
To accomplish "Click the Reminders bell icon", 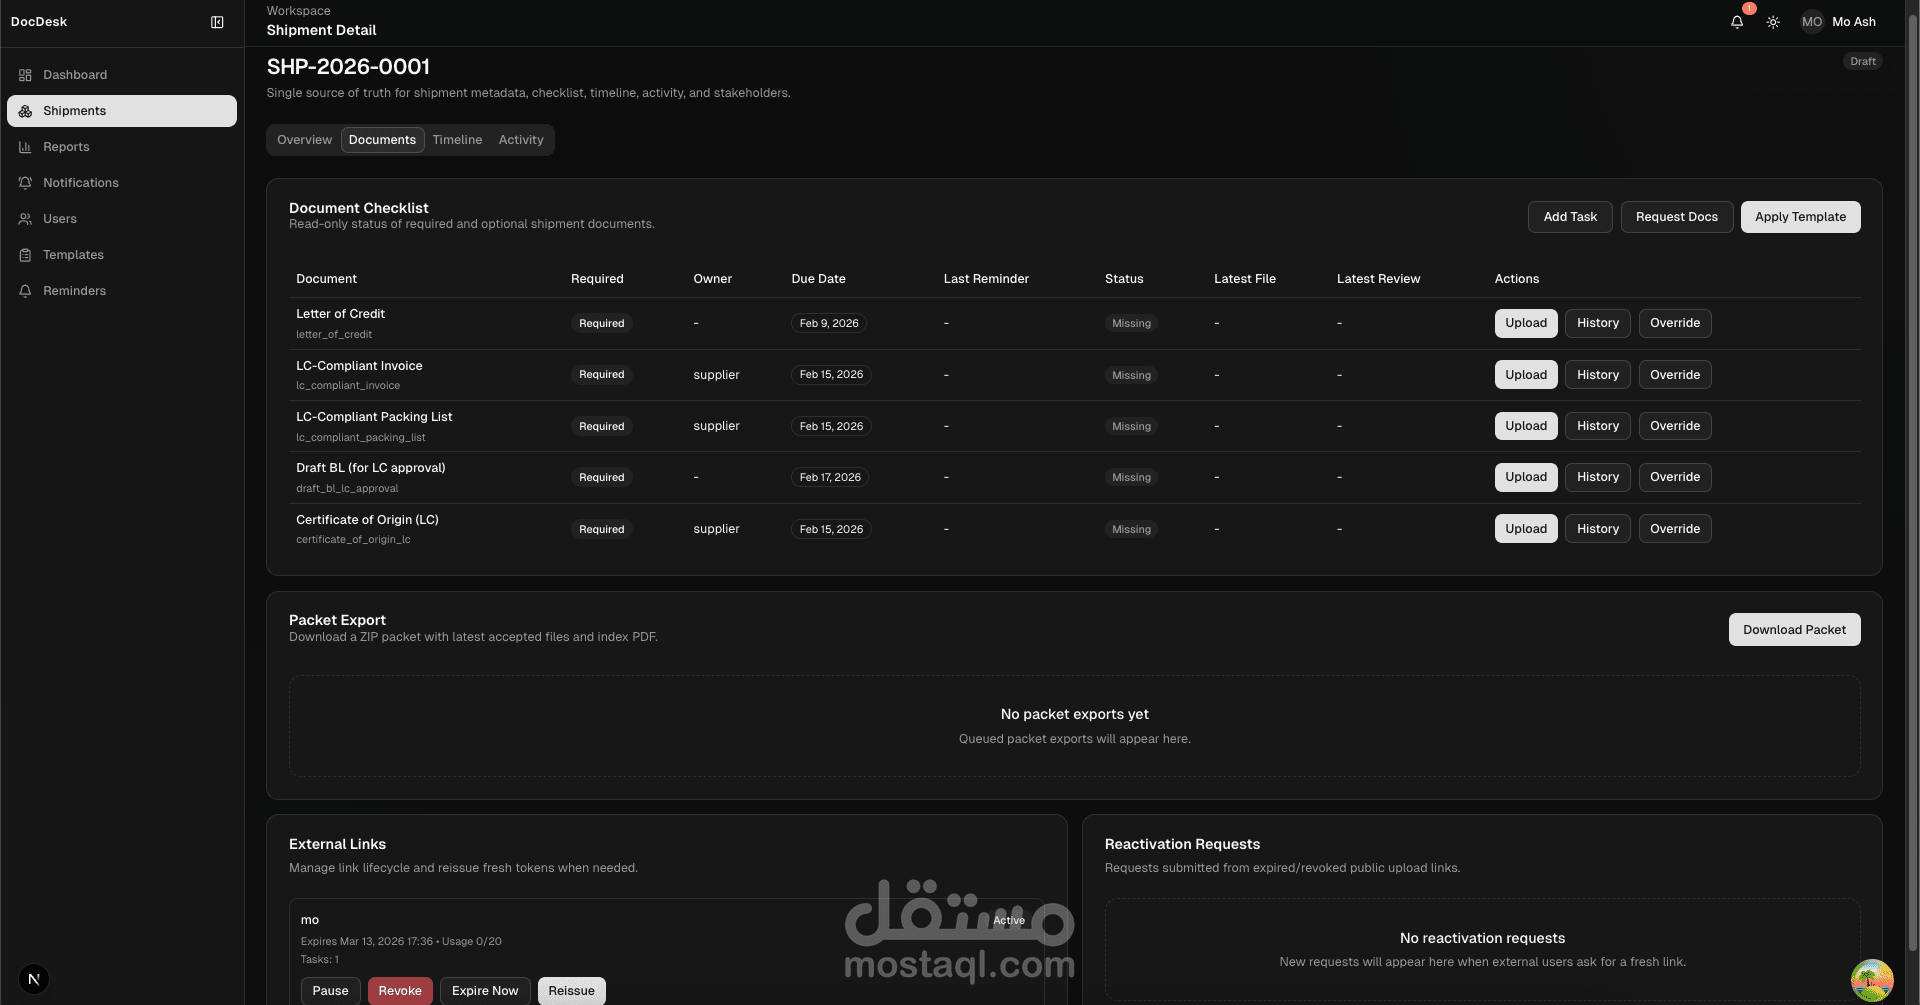I will 25,291.
